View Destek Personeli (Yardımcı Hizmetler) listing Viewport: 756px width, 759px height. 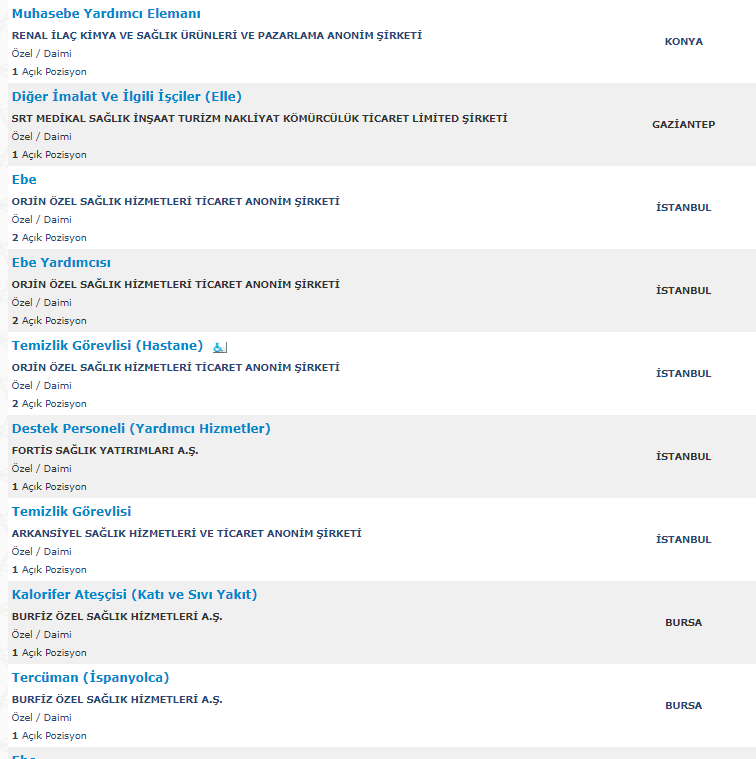point(141,429)
